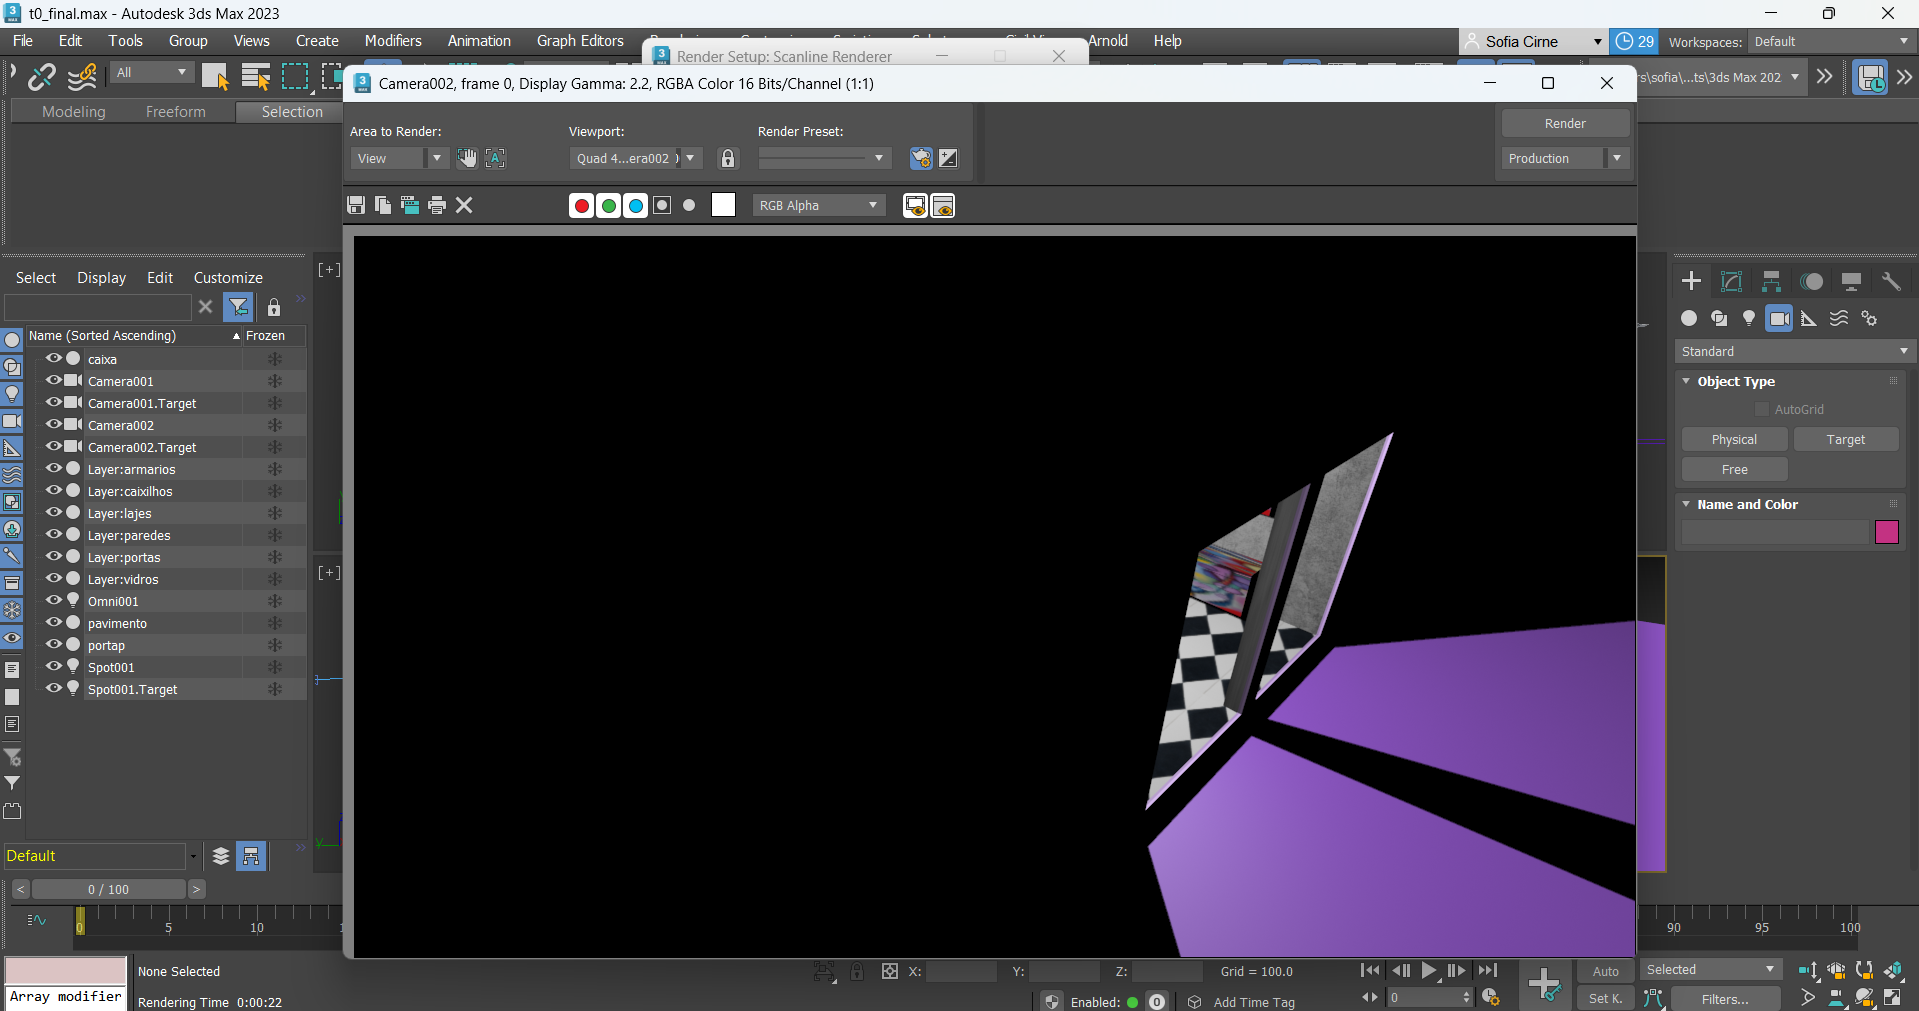This screenshot has height=1011, width=1919.
Task: Open the Modify panel tab icon
Action: click(x=1732, y=282)
